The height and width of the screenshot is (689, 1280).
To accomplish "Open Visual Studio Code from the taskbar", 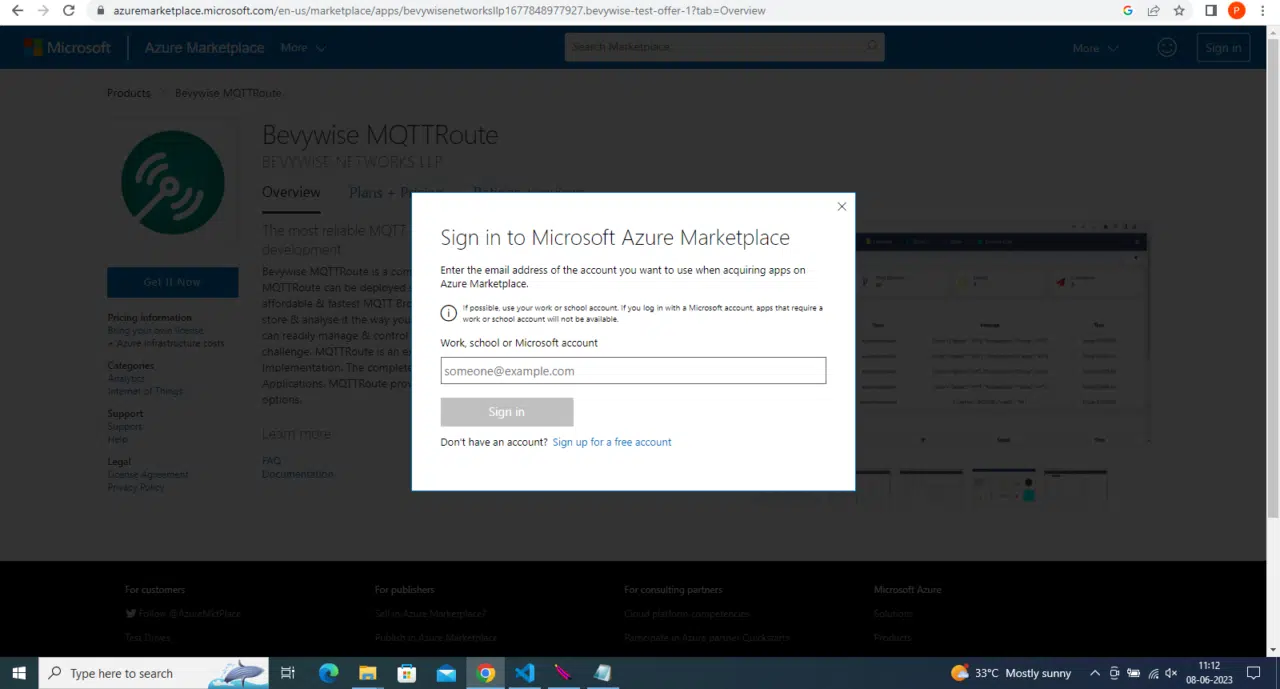I will point(524,673).
